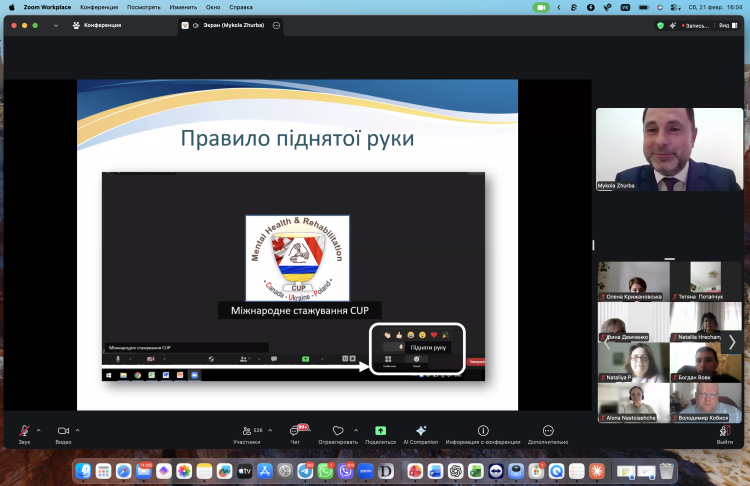Click the Выйти leave meeting icon

tap(724, 429)
